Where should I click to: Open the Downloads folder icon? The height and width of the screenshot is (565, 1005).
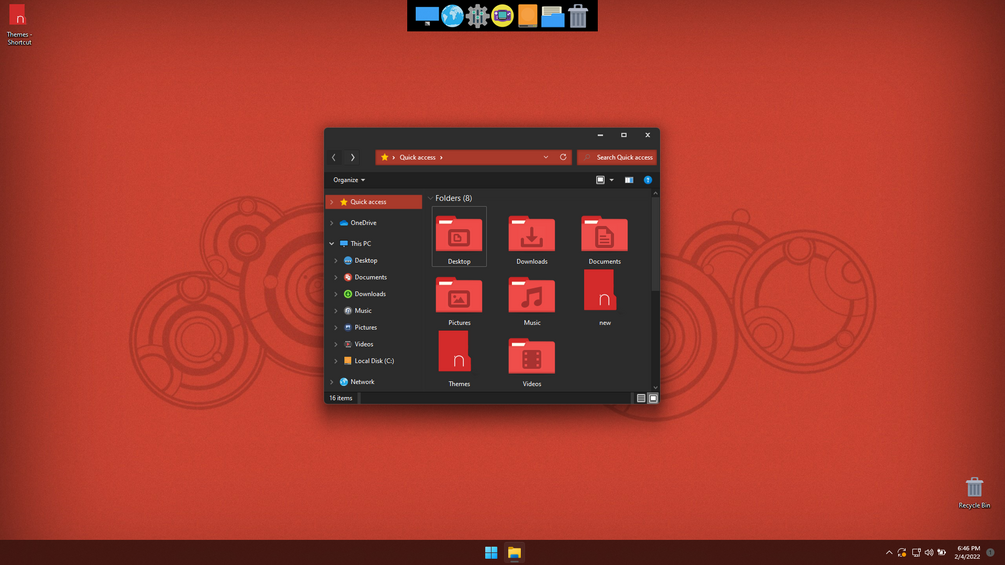[x=531, y=240]
